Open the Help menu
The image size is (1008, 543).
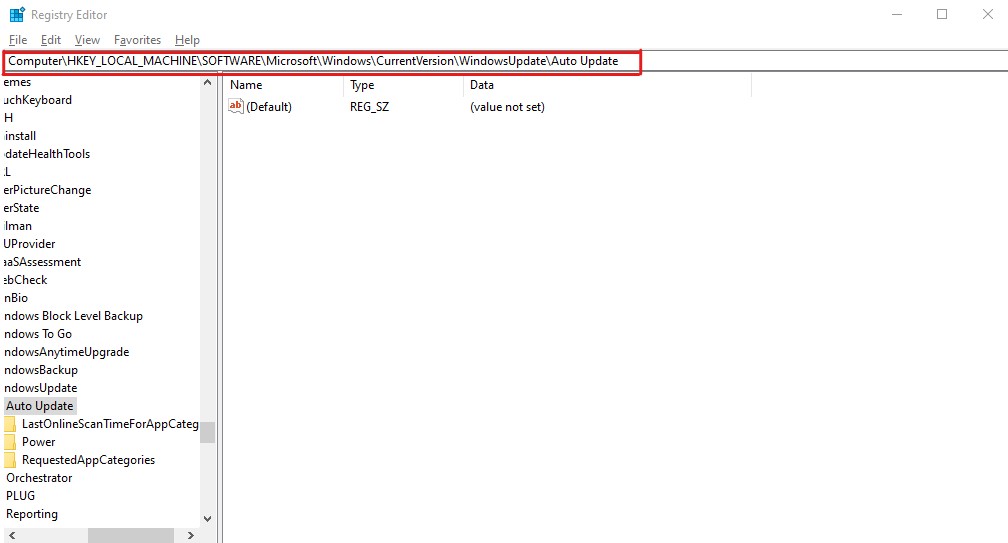(x=187, y=40)
